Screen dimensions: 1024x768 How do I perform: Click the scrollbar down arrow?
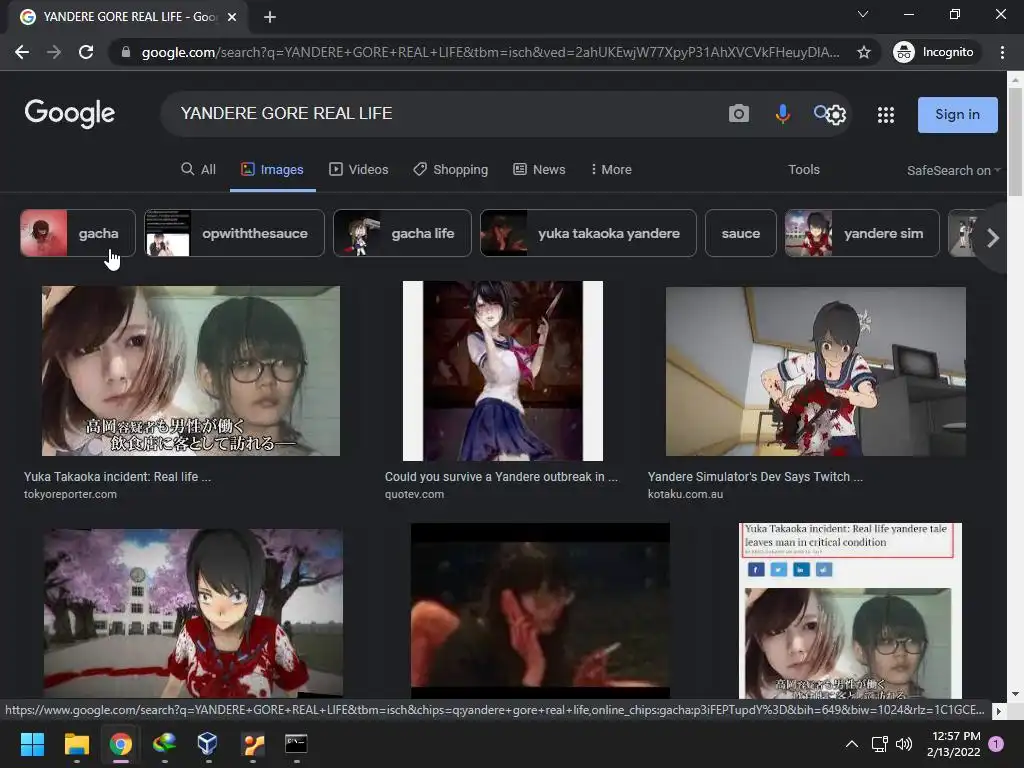[x=1015, y=694]
